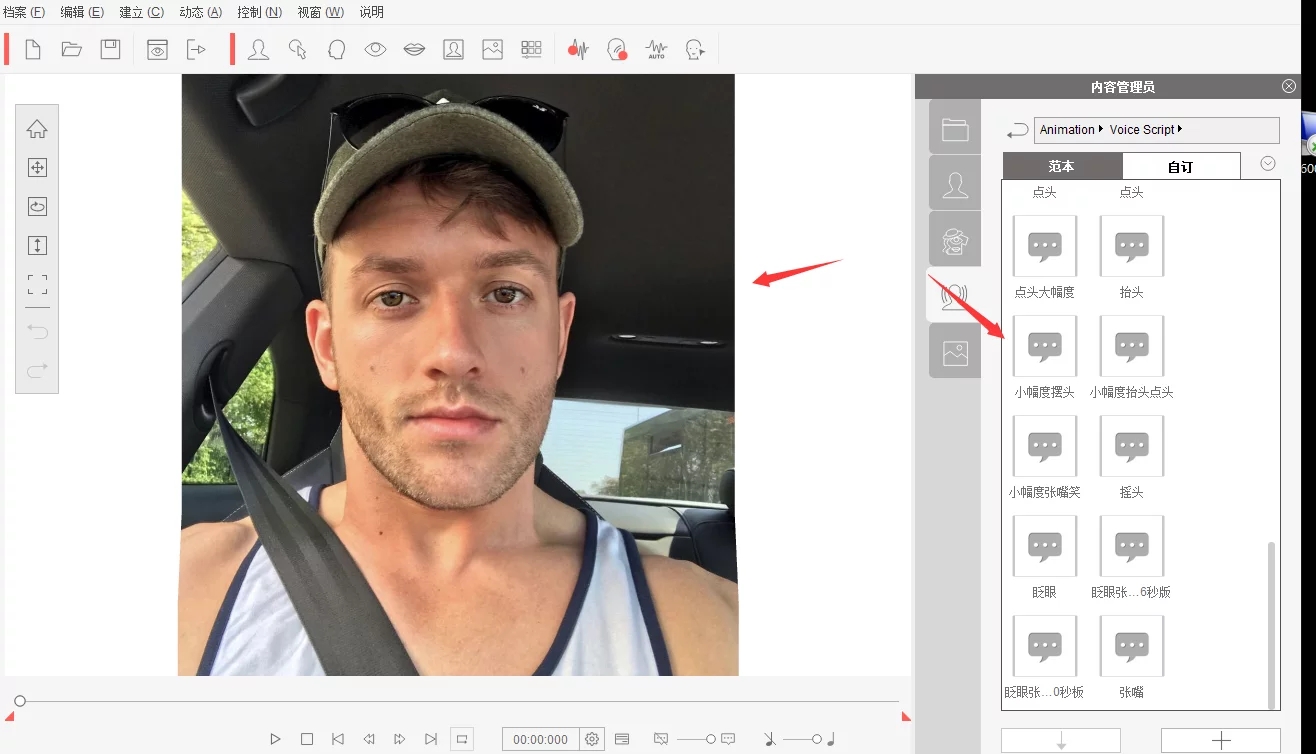Click the save project floppy disk icon
The image size is (1316, 754).
(110, 49)
